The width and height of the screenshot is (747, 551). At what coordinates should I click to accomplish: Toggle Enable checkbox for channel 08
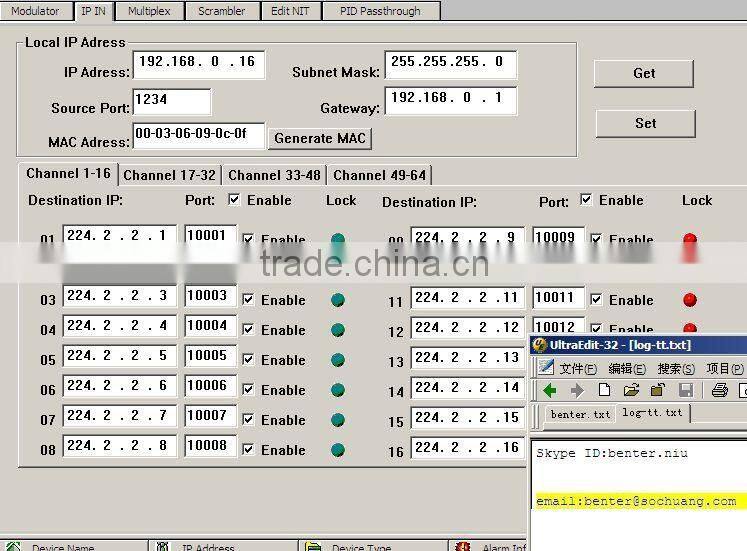tap(248, 450)
